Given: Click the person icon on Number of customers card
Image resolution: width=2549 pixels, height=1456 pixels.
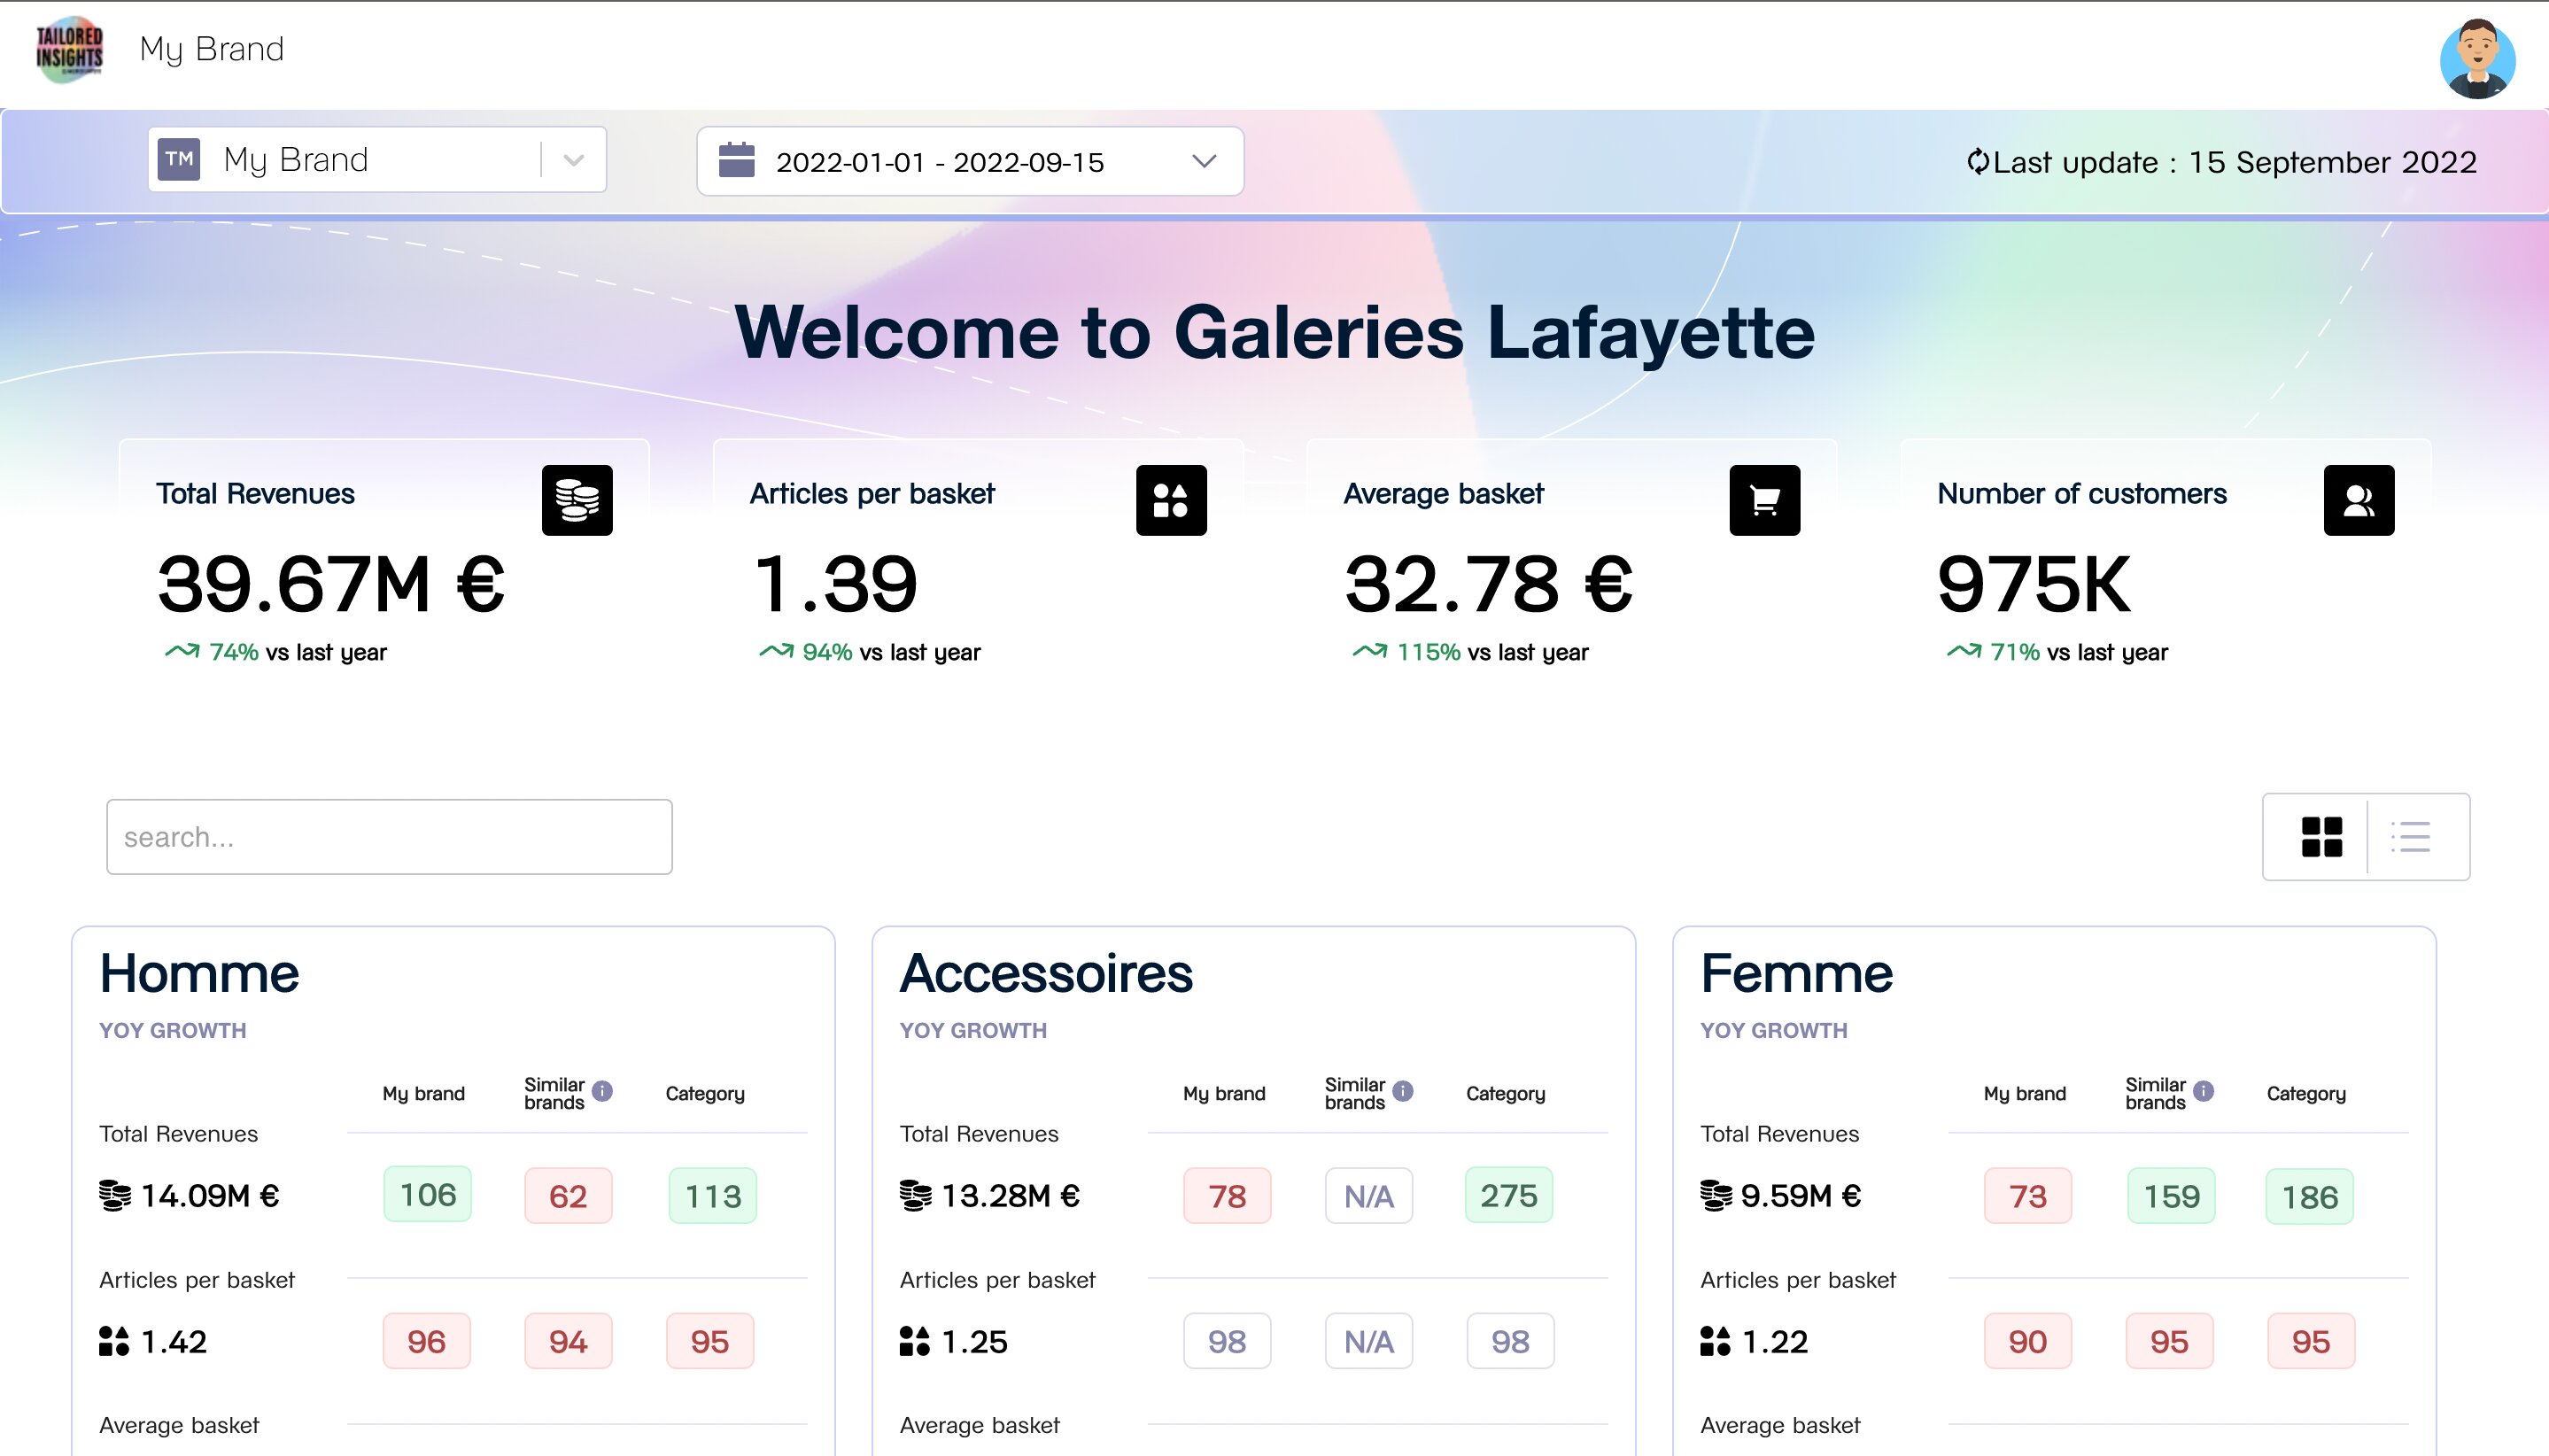Looking at the screenshot, I should click(2359, 500).
